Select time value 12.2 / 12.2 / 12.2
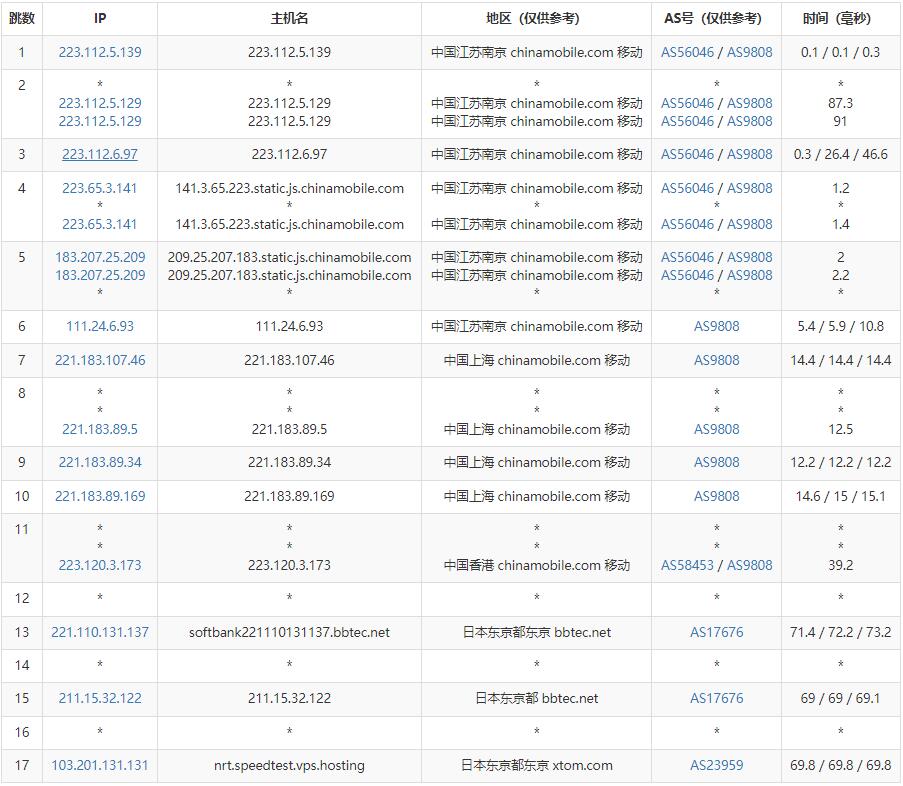The height and width of the screenshot is (786, 903). [840, 462]
